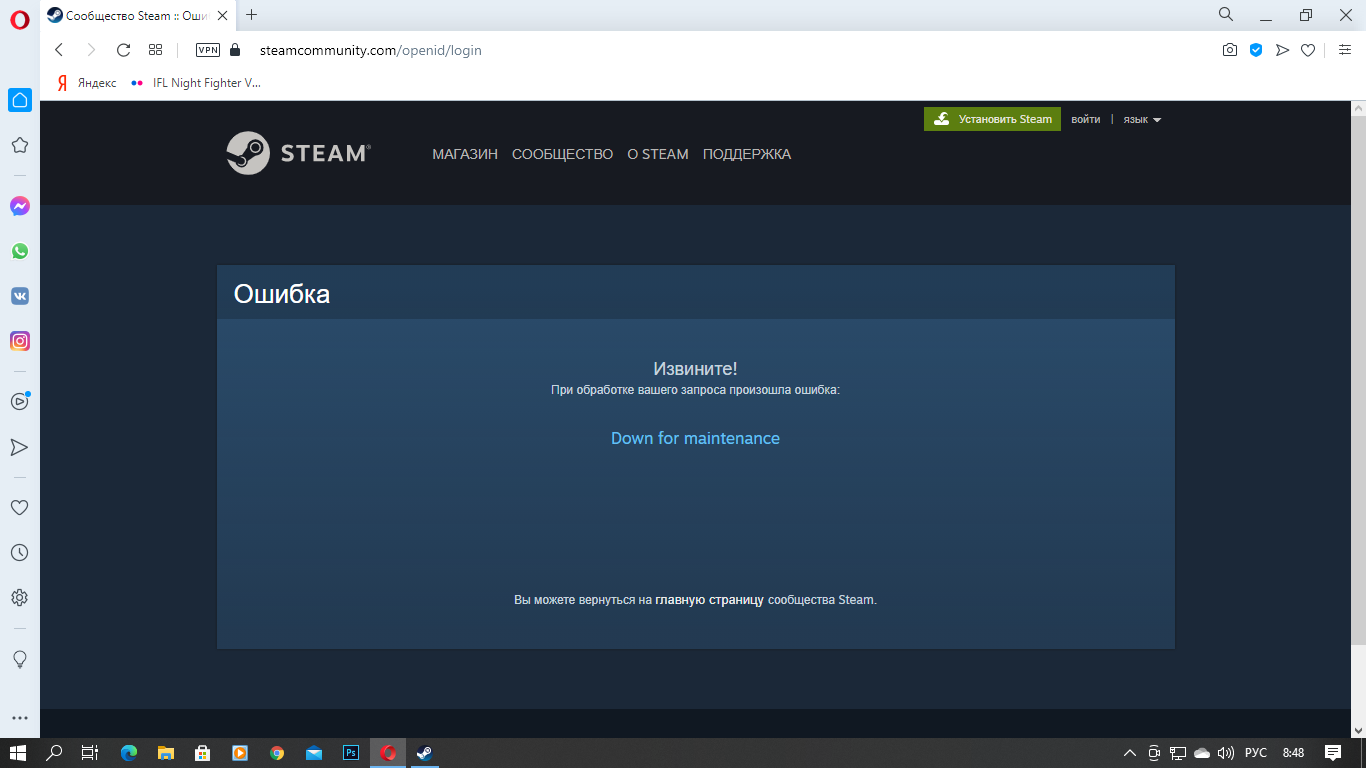
Task: Add page to bookmarks heart icon
Action: pyautogui.click(x=1308, y=50)
